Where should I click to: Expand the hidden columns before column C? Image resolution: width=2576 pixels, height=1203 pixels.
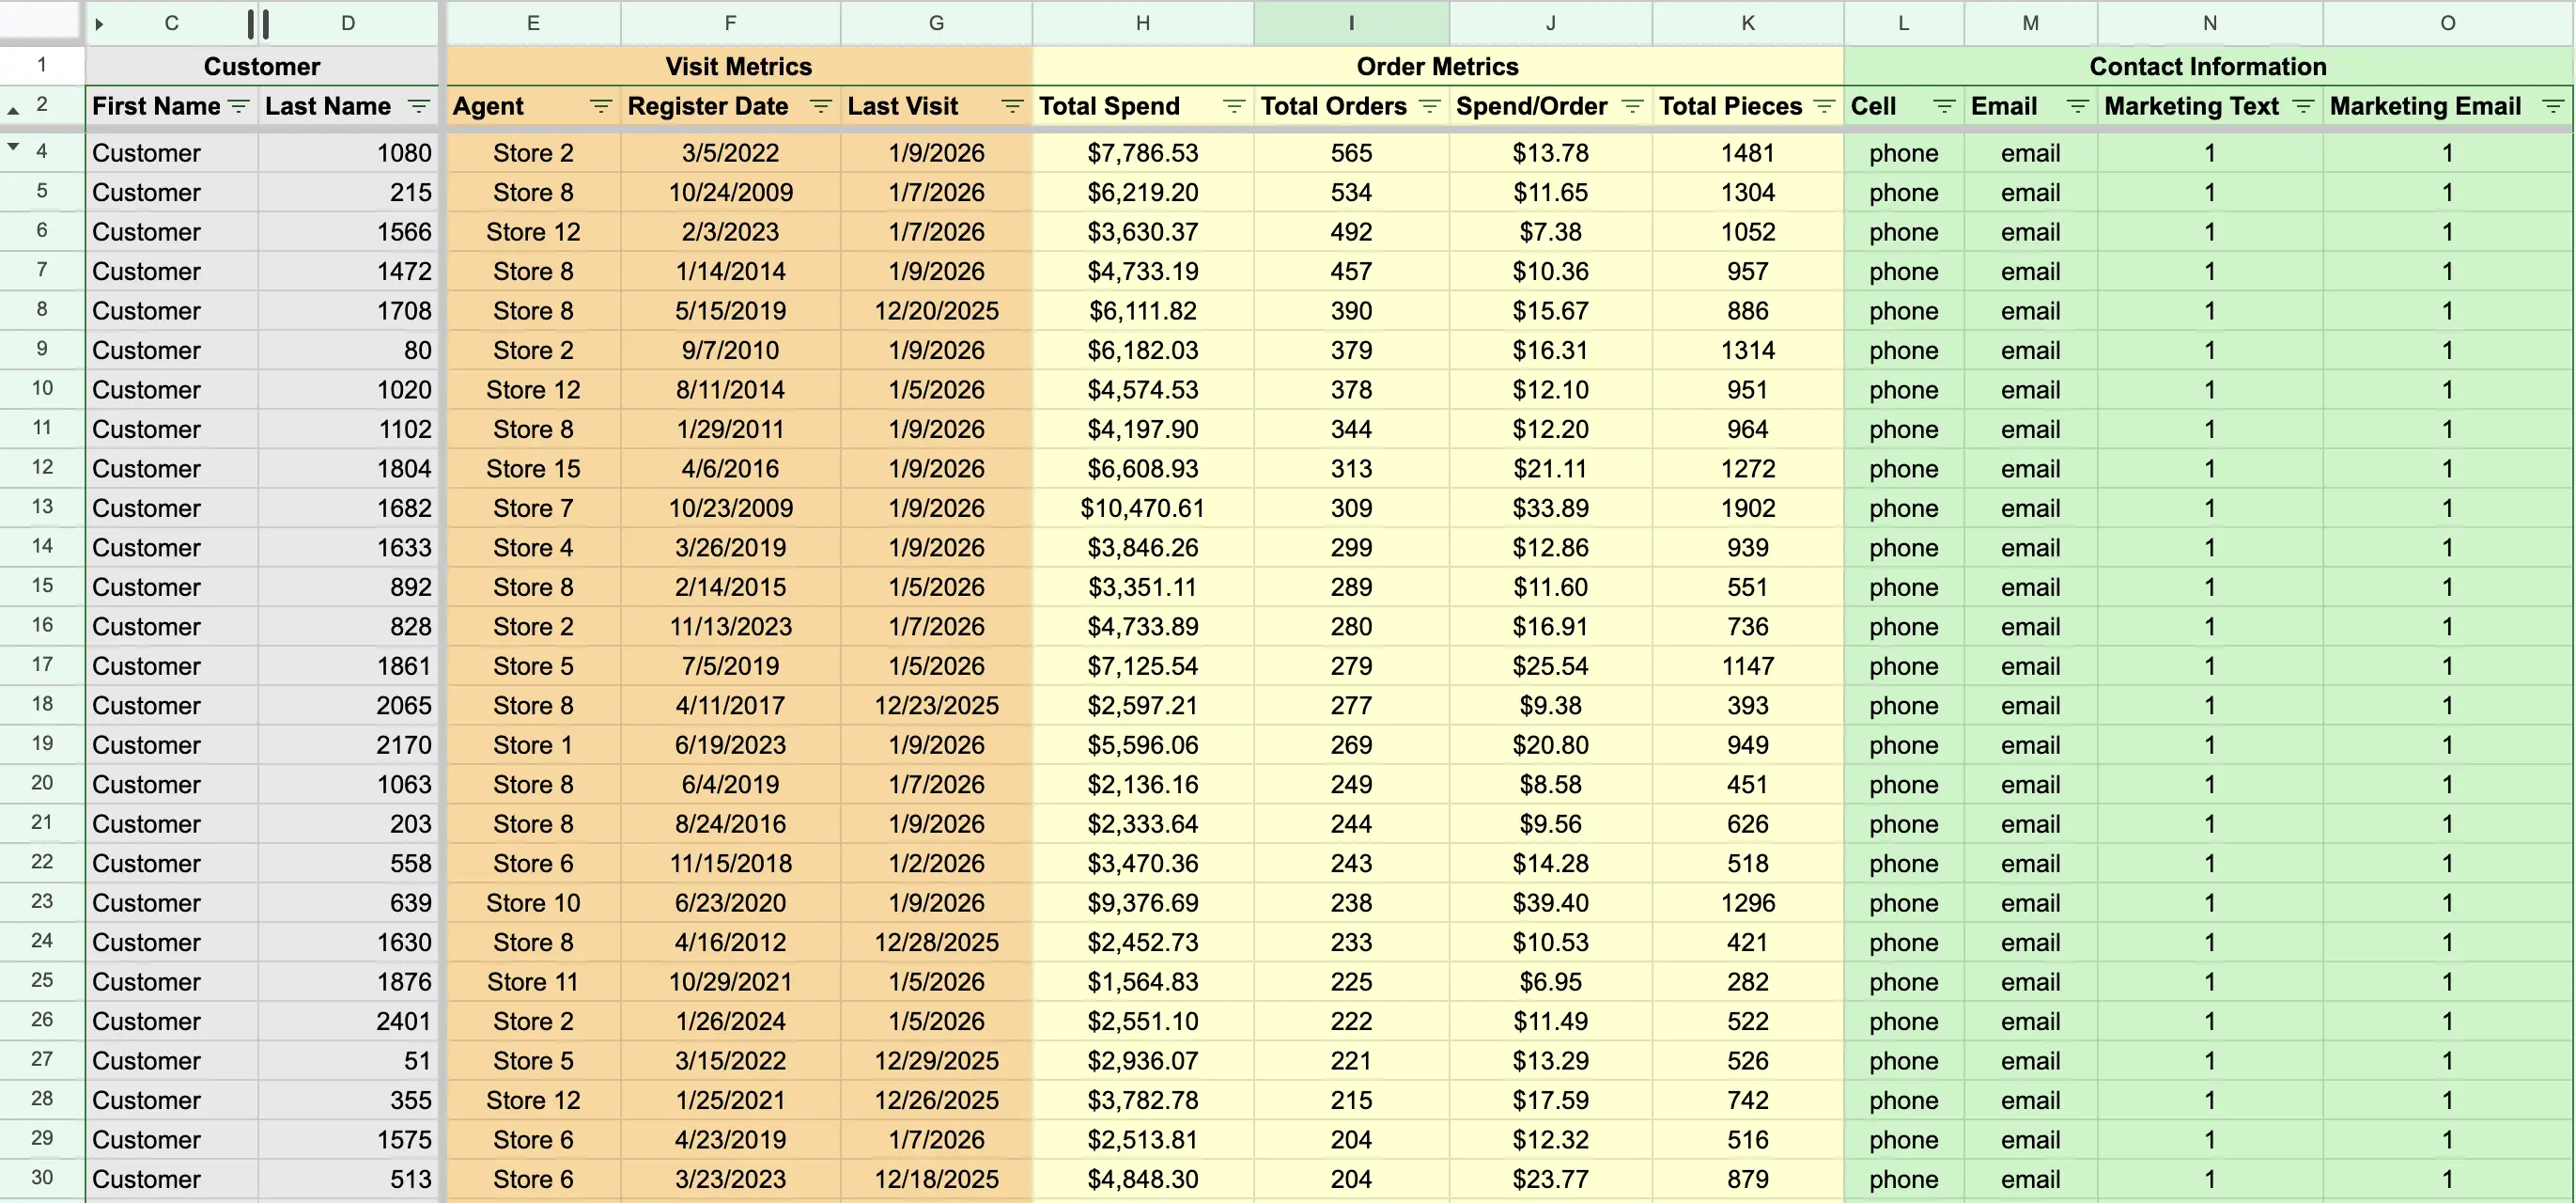point(99,23)
